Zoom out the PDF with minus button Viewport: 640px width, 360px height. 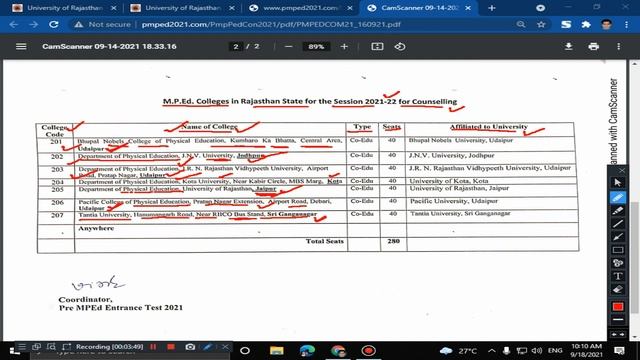(289, 47)
